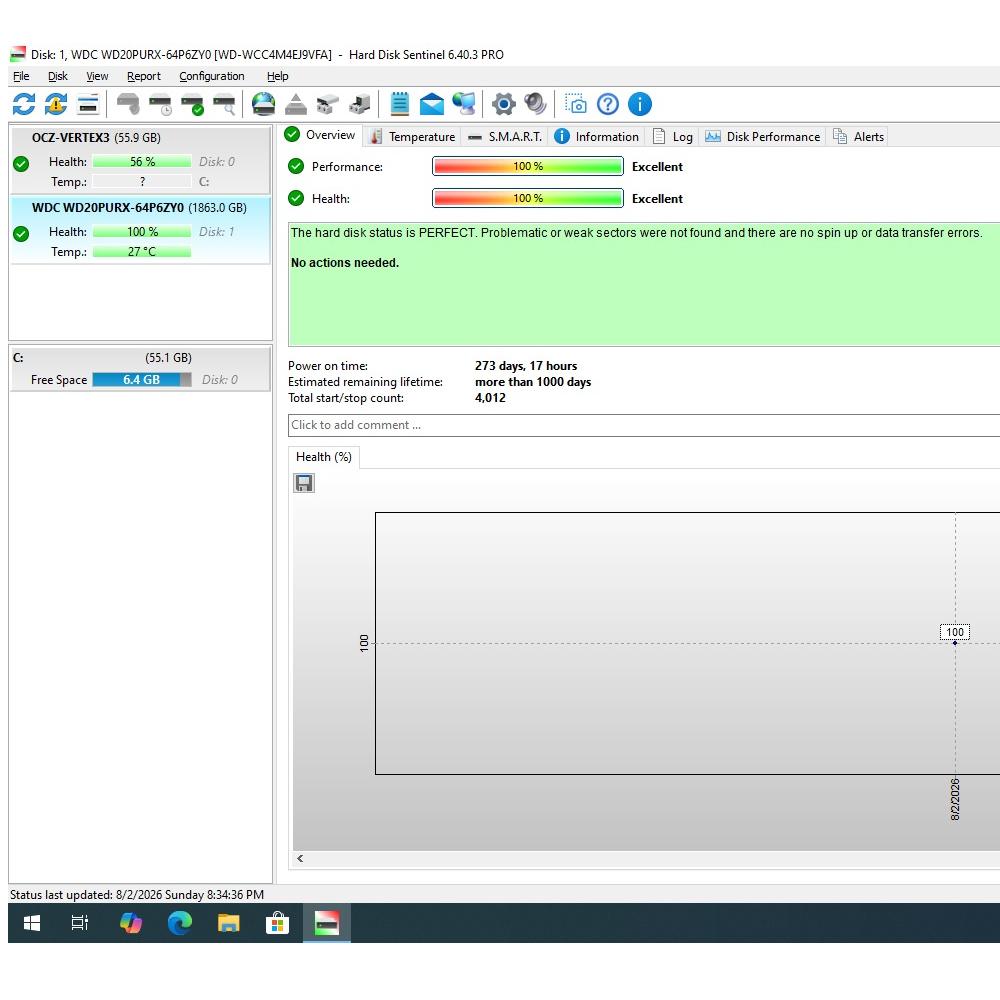The image size is (1000, 1000).
Task: Open Microsoft Store from the taskbar
Action: pyautogui.click(x=277, y=923)
